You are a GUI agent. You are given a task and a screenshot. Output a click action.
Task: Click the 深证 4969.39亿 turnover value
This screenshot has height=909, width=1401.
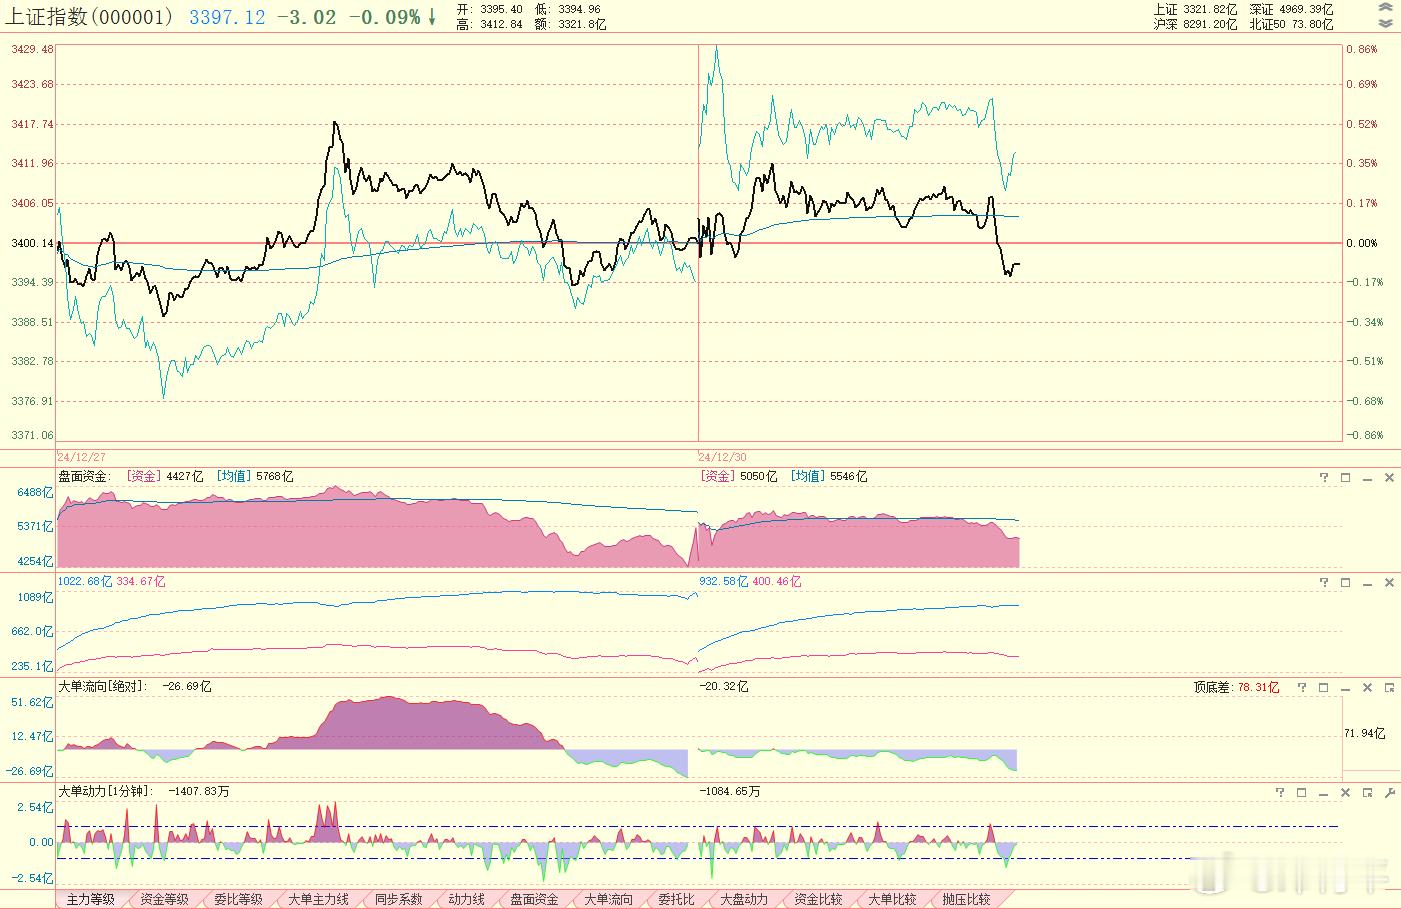[1291, 10]
